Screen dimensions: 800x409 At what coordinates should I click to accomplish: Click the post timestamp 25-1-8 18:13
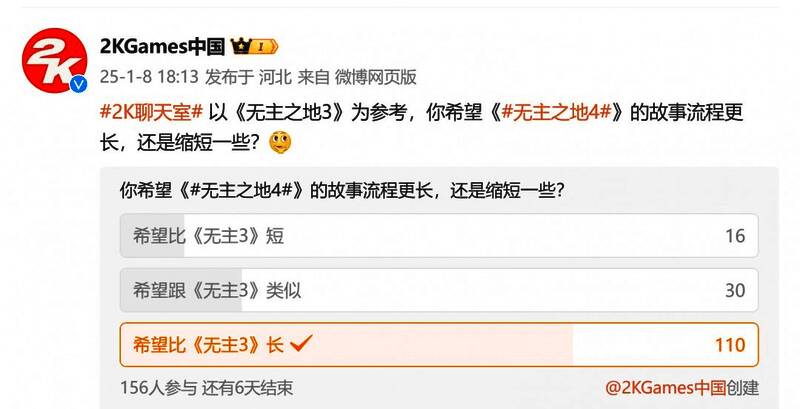tap(148, 77)
